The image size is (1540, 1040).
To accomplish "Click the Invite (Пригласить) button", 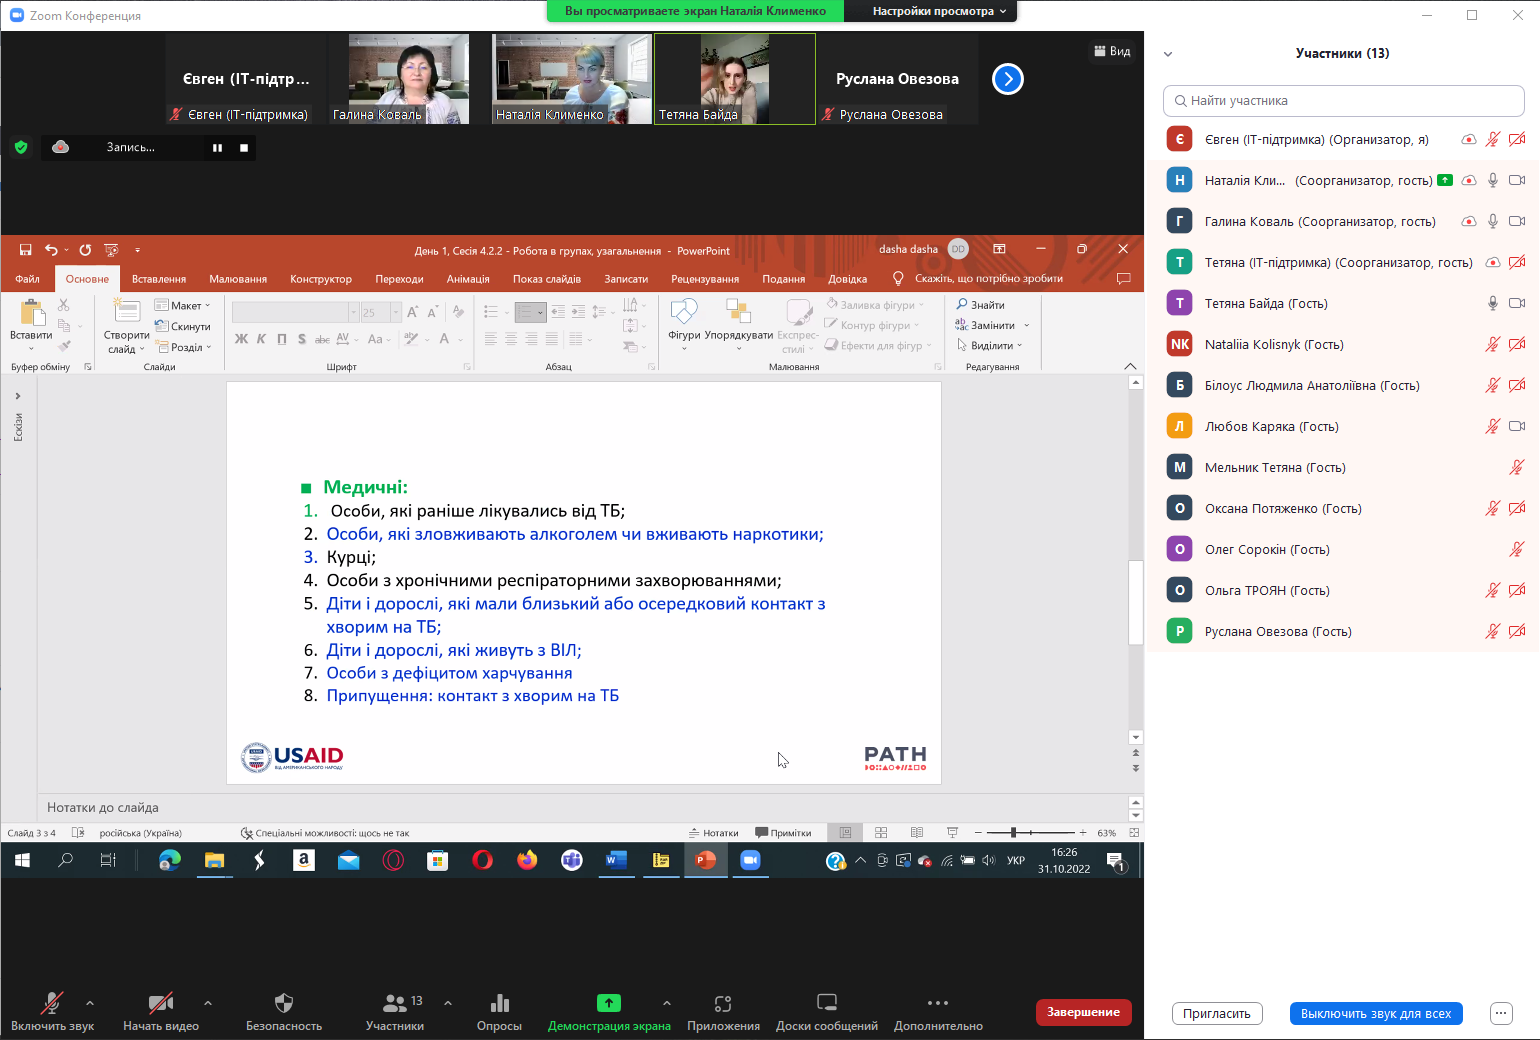I will pos(1216,1014).
